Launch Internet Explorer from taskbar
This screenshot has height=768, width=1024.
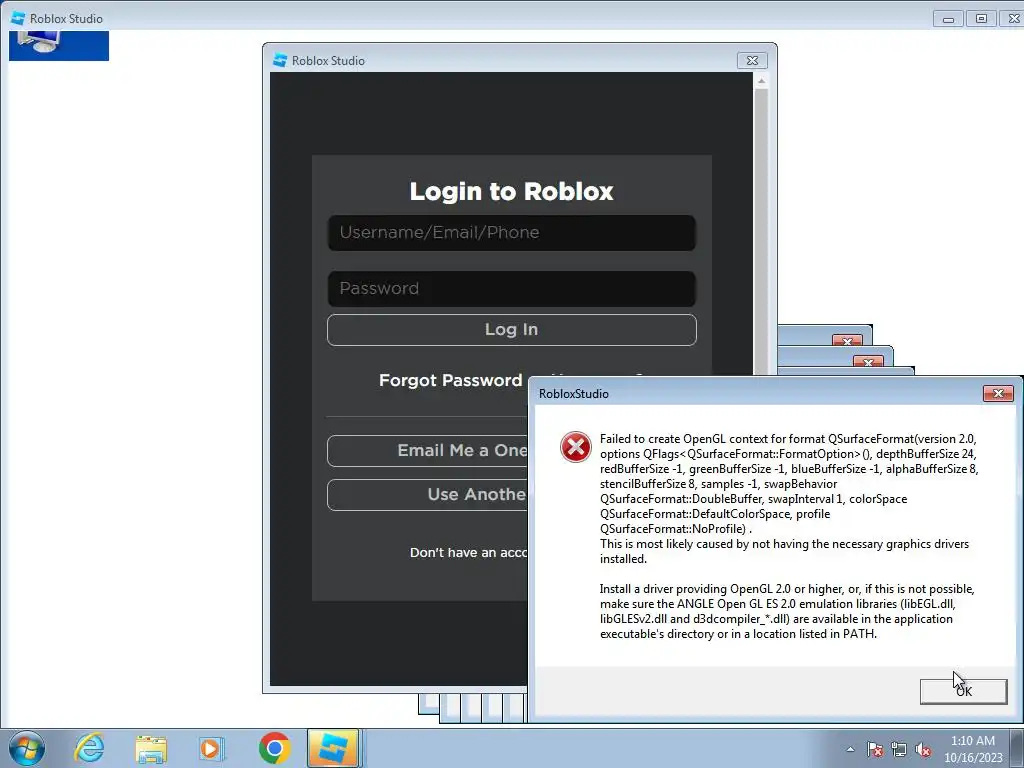89,748
